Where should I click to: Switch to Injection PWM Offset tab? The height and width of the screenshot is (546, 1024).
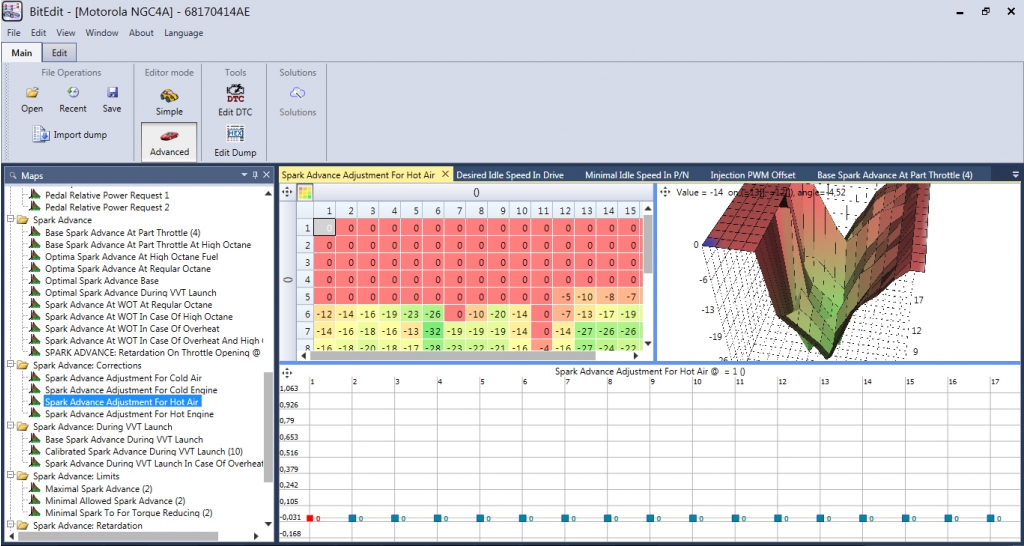[x=753, y=175]
